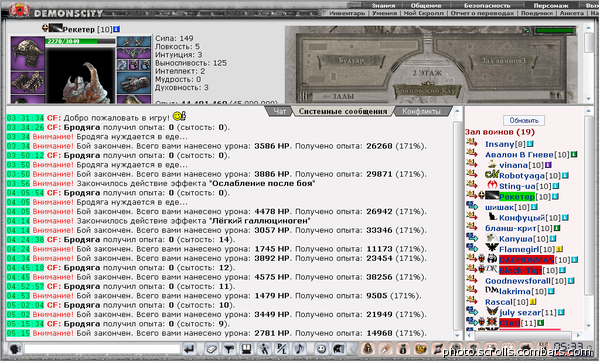Open info icon beside Rascal
This screenshot has width=600, height=362.
(x=533, y=302)
